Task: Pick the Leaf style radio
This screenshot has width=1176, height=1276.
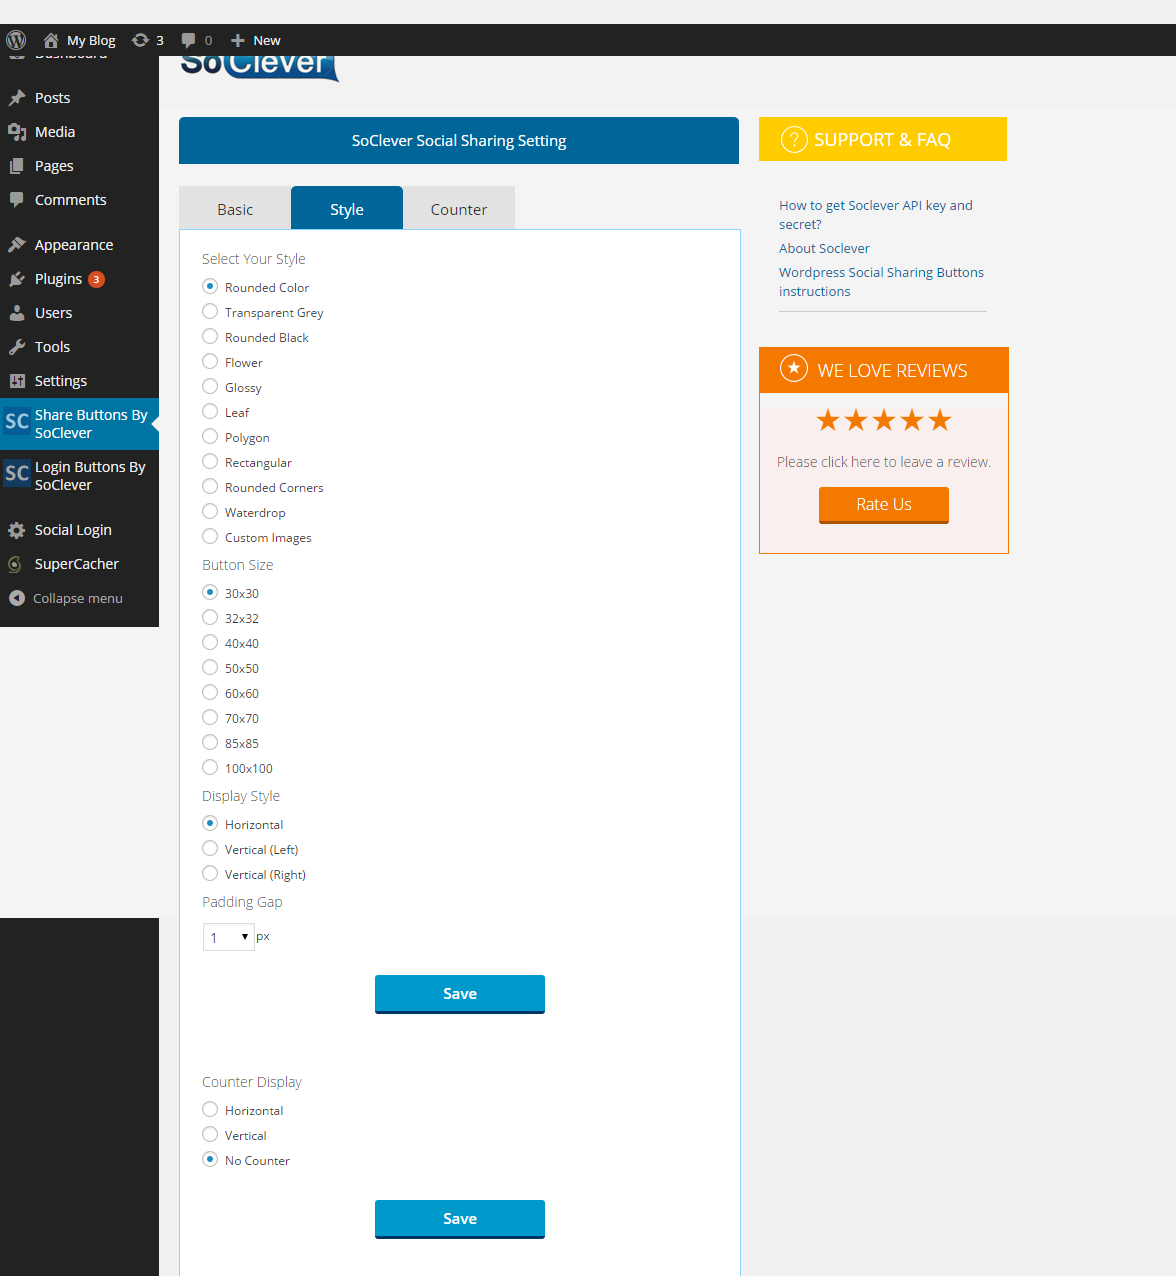Action: (x=210, y=412)
